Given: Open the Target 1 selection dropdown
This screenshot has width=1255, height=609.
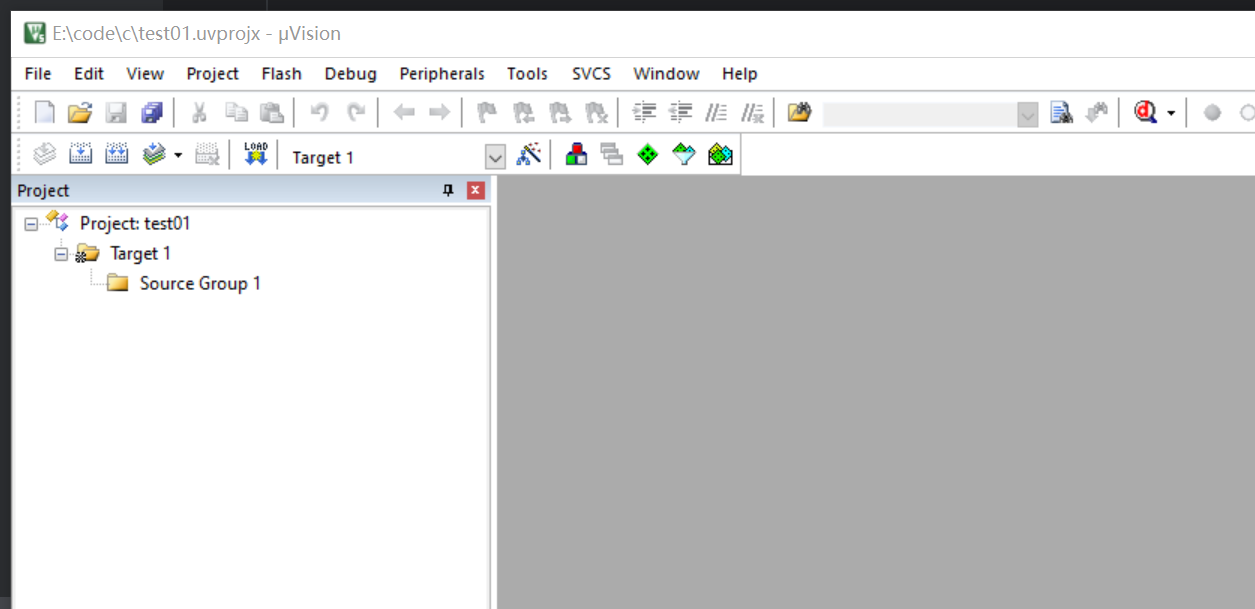Looking at the screenshot, I should [x=495, y=157].
